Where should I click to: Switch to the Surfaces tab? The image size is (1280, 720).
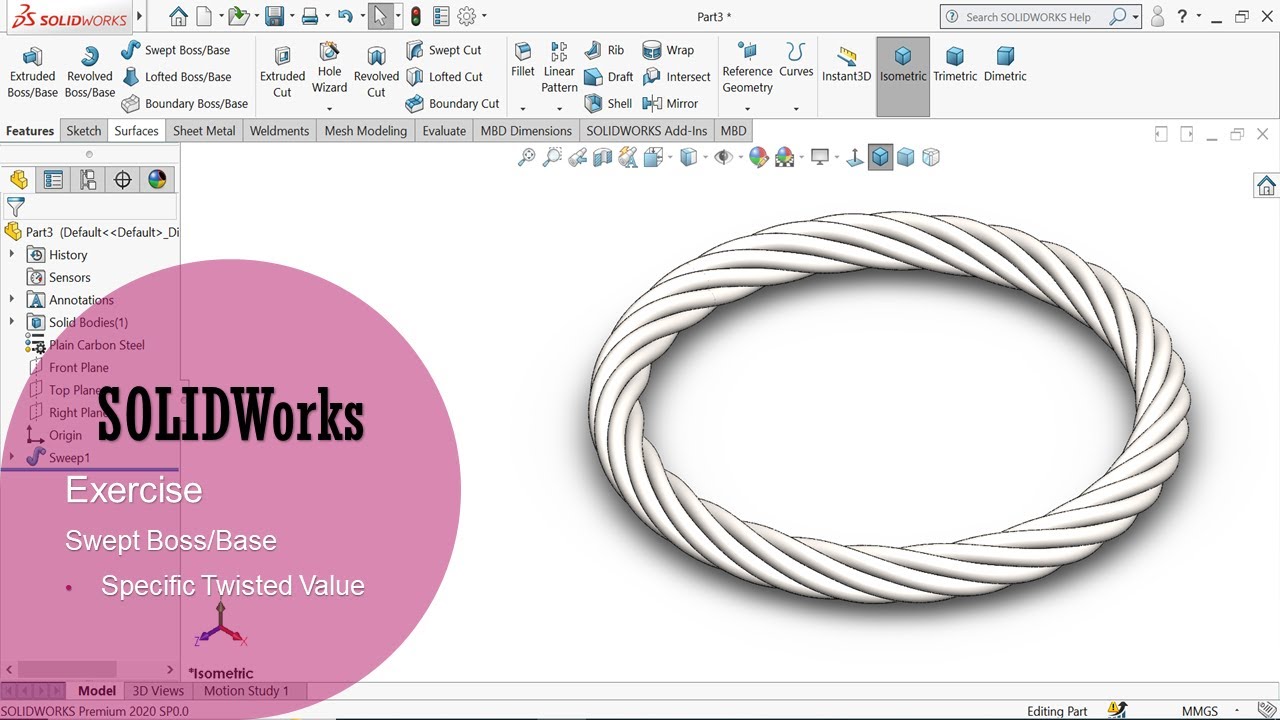pyautogui.click(x=136, y=131)
